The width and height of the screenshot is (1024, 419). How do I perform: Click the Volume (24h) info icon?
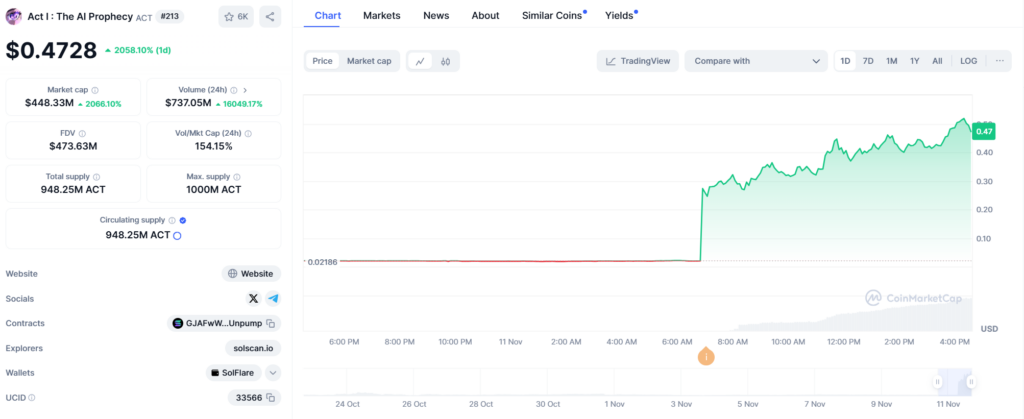pos(234,90)
